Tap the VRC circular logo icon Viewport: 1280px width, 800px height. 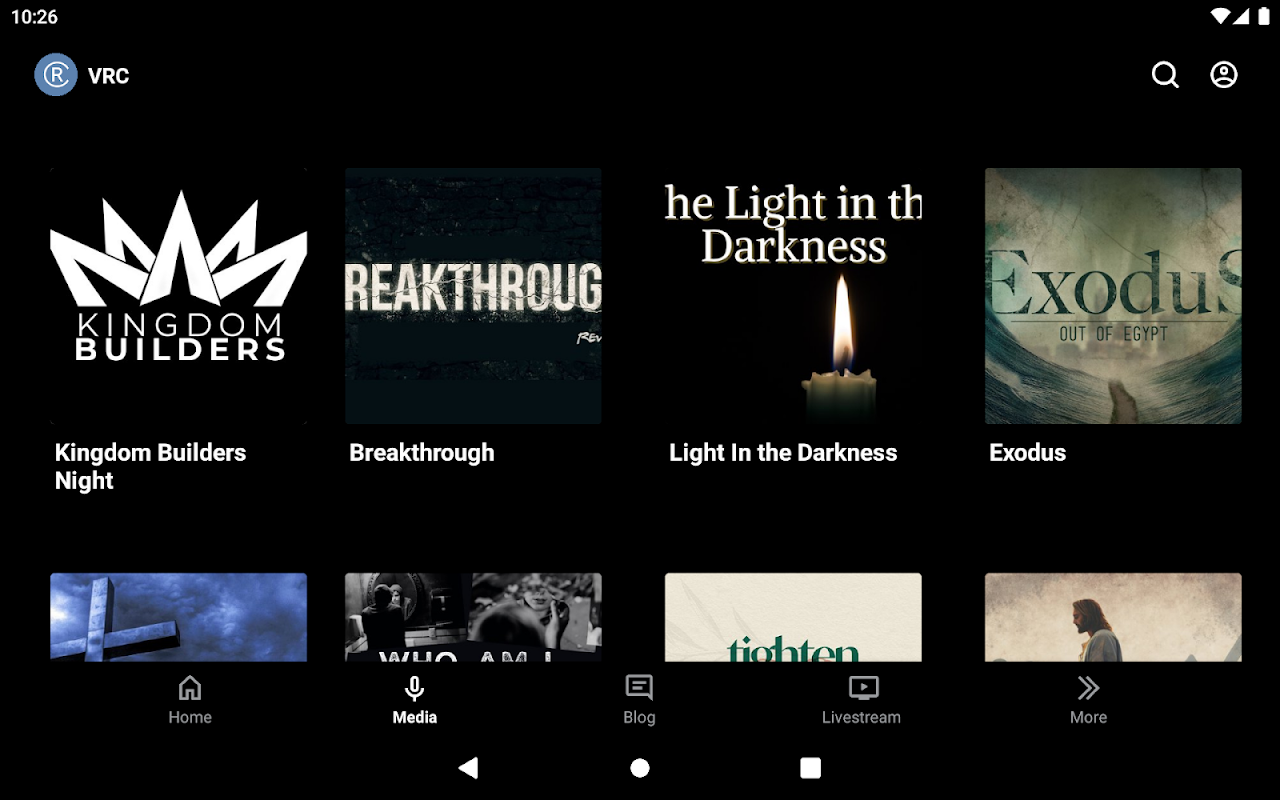click(56, 75)
